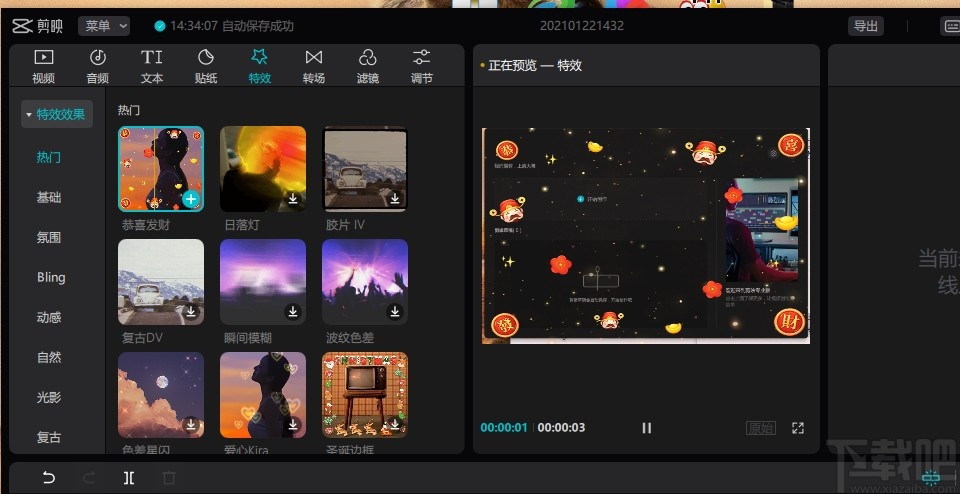Screen dimensions: 960x494
Task: Click the 导出 export button
Action: coord(866,26)
